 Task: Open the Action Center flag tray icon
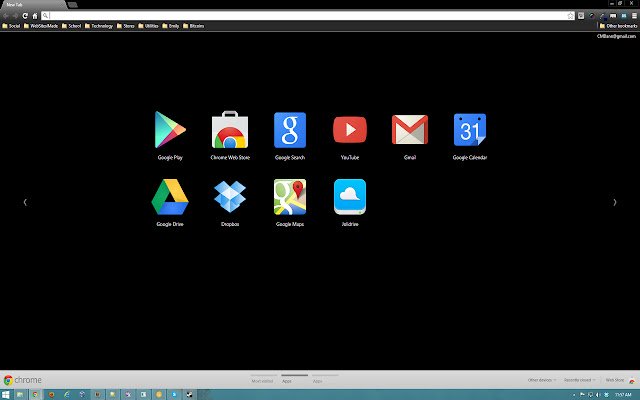point(582,395)
